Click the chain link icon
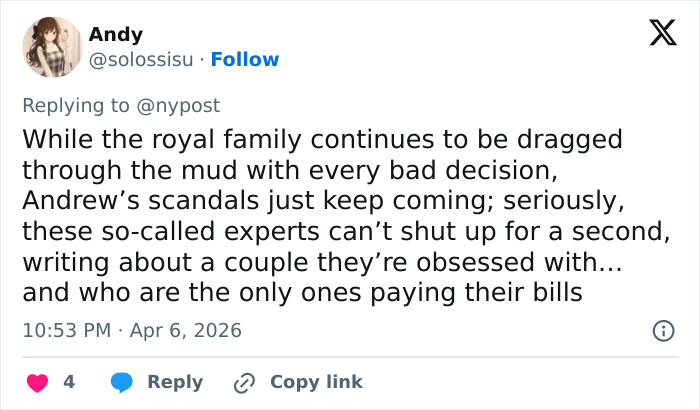The image size is (700, 410). pyautogui.click(x=245, y=382)
